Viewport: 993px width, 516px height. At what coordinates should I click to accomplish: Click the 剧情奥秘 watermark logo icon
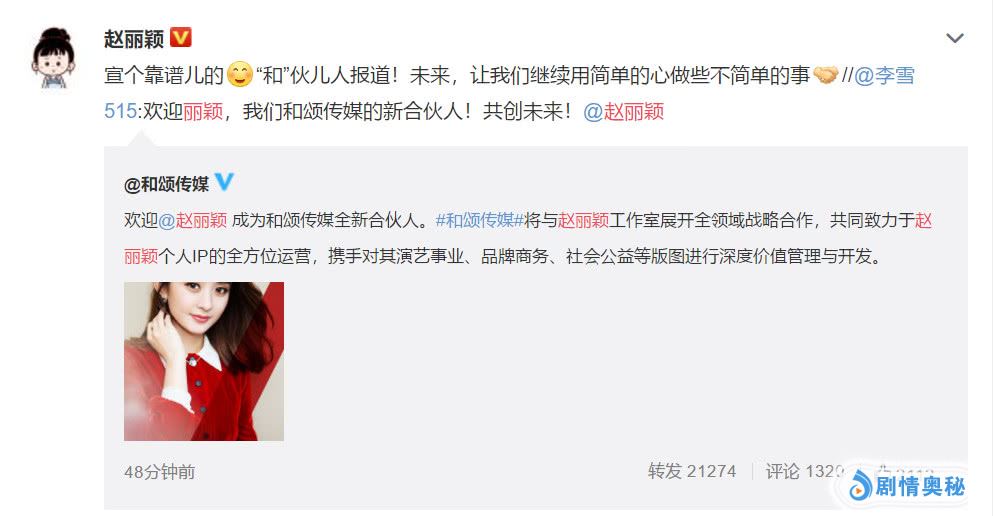click(x=860, y=486)
